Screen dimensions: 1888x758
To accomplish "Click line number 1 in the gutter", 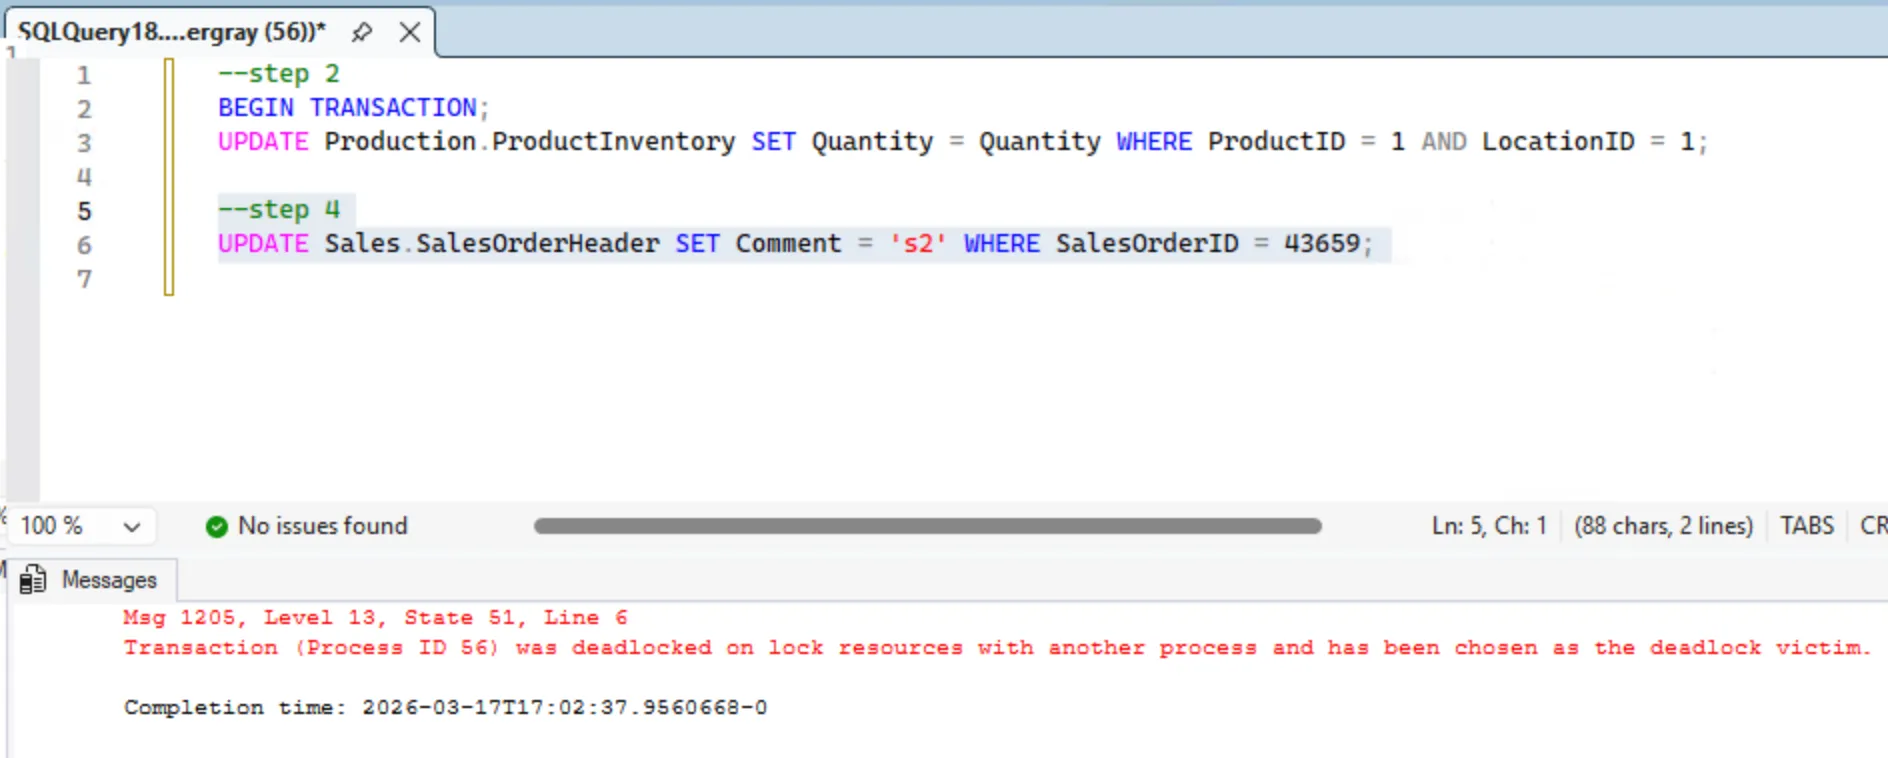I will click(84, 75).
